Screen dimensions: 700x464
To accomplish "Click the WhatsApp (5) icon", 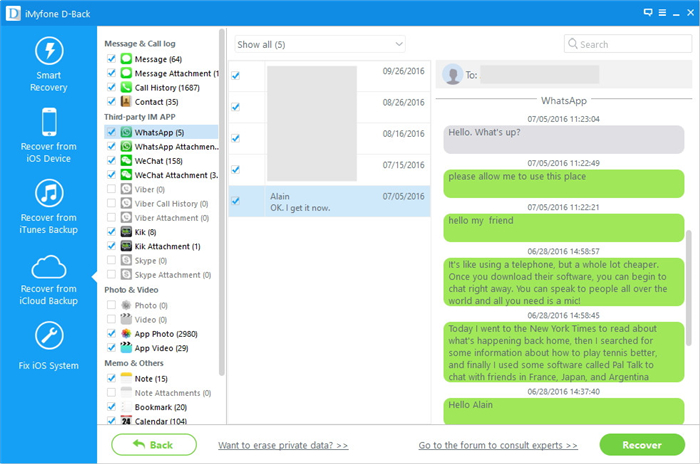I will coord(126,132).
